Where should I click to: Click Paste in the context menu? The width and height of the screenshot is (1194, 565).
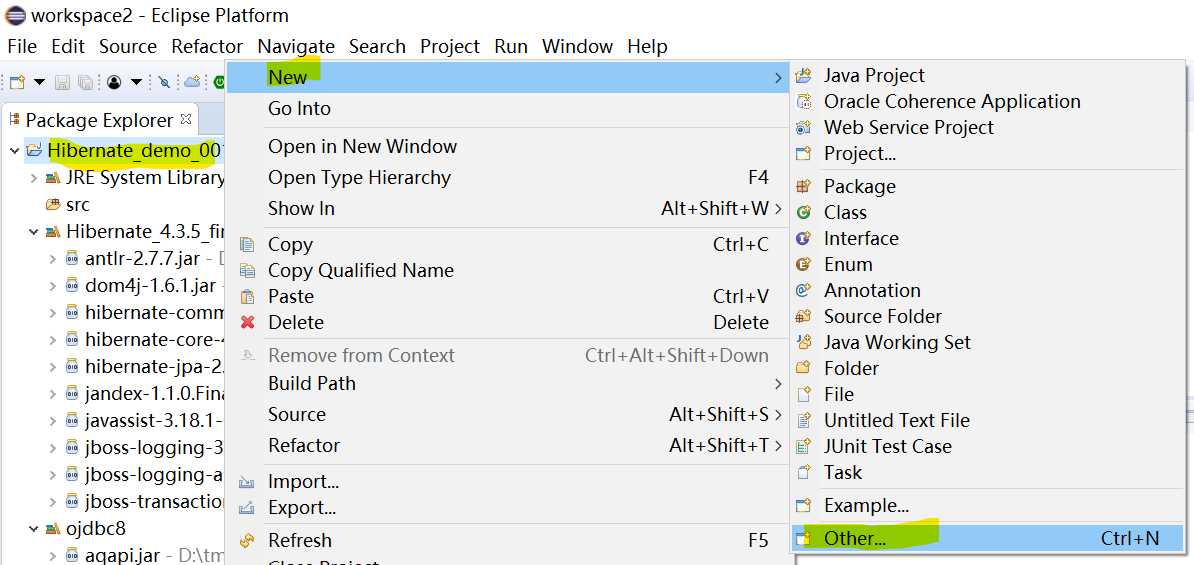click(x=507, y=296)
